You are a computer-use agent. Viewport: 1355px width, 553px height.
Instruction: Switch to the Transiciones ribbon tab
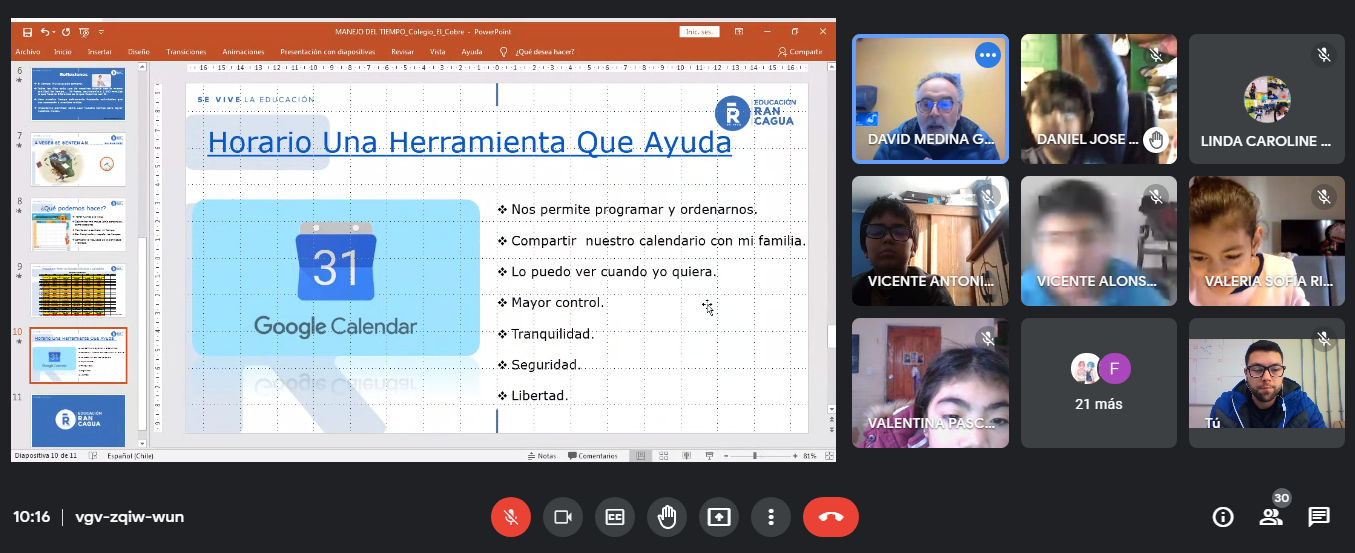[186, 51]
